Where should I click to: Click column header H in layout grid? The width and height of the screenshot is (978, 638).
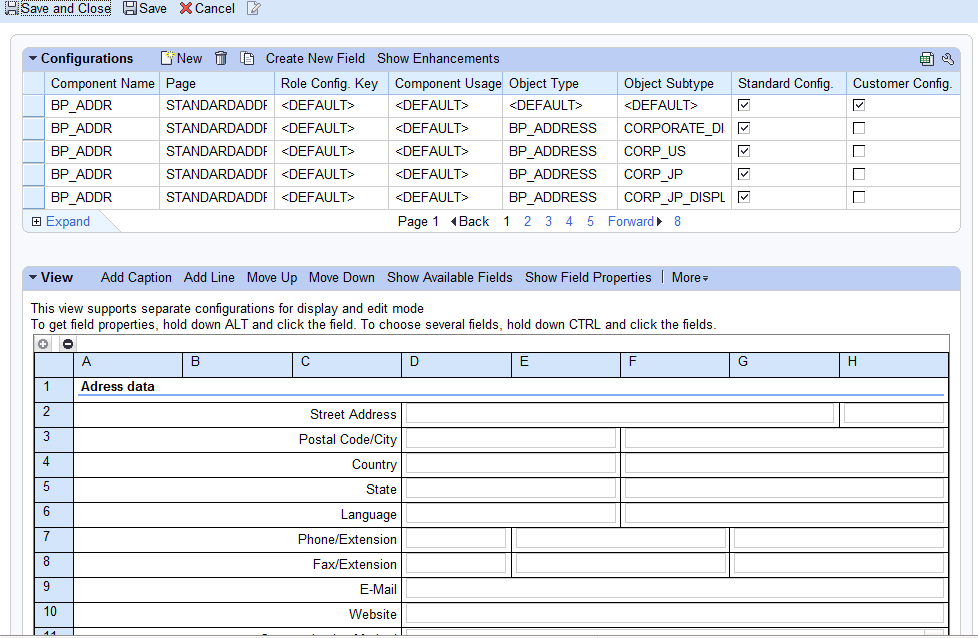[x=894, y=364]
